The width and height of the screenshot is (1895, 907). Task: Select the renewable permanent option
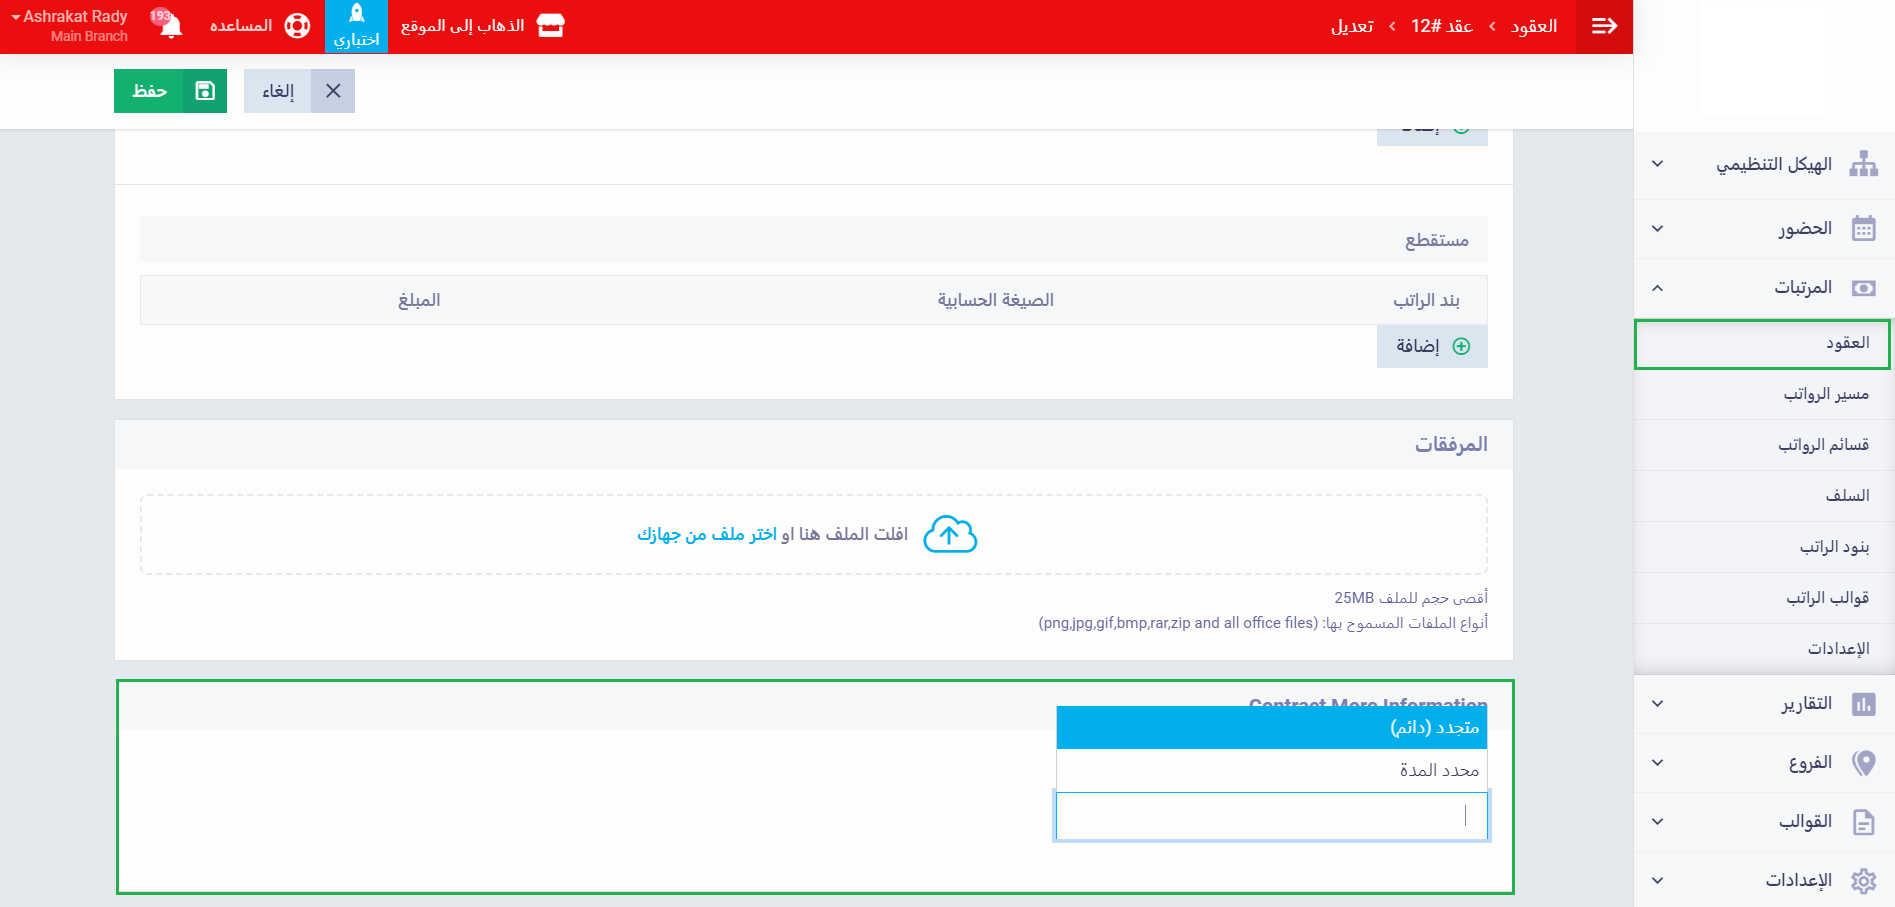(x=1271, y=728)
